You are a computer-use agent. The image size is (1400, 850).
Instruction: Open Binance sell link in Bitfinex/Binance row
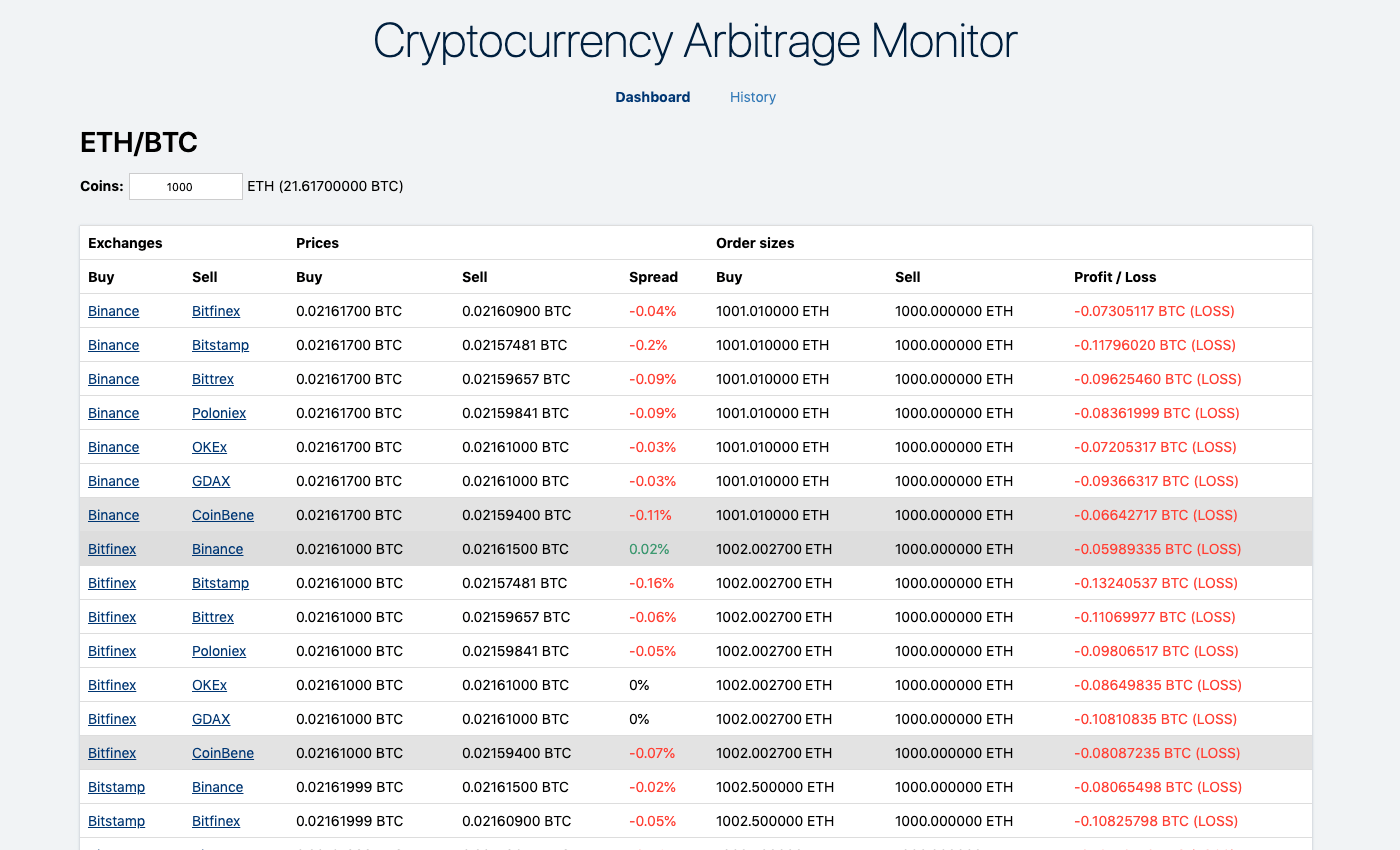218,549
